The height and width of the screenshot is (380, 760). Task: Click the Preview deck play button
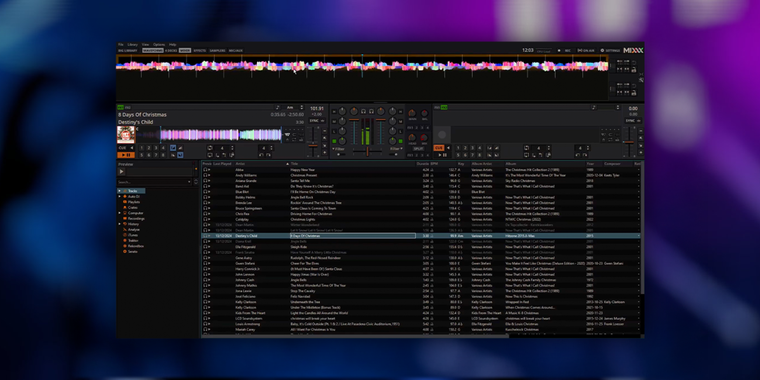point(121,172)
